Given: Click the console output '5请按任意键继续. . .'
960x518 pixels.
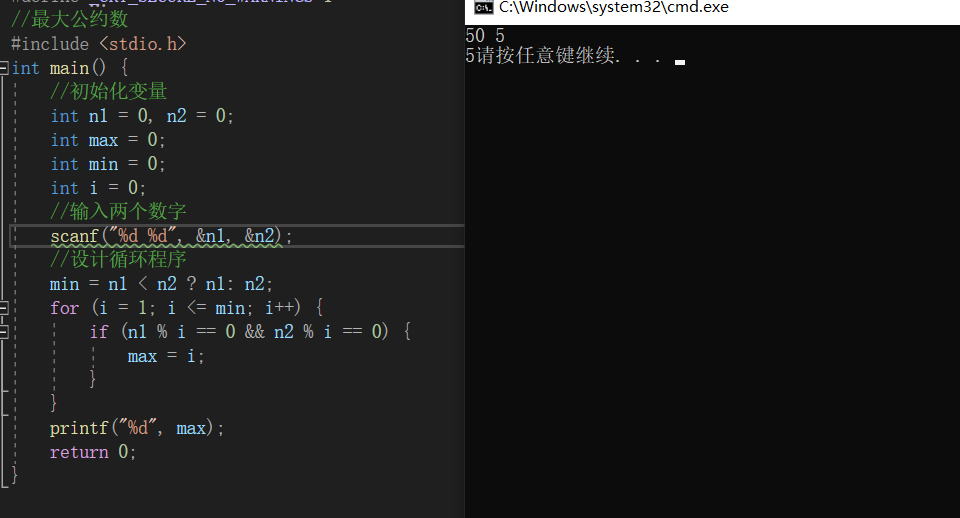Looking at the screenshot, I should coord(564,56).
